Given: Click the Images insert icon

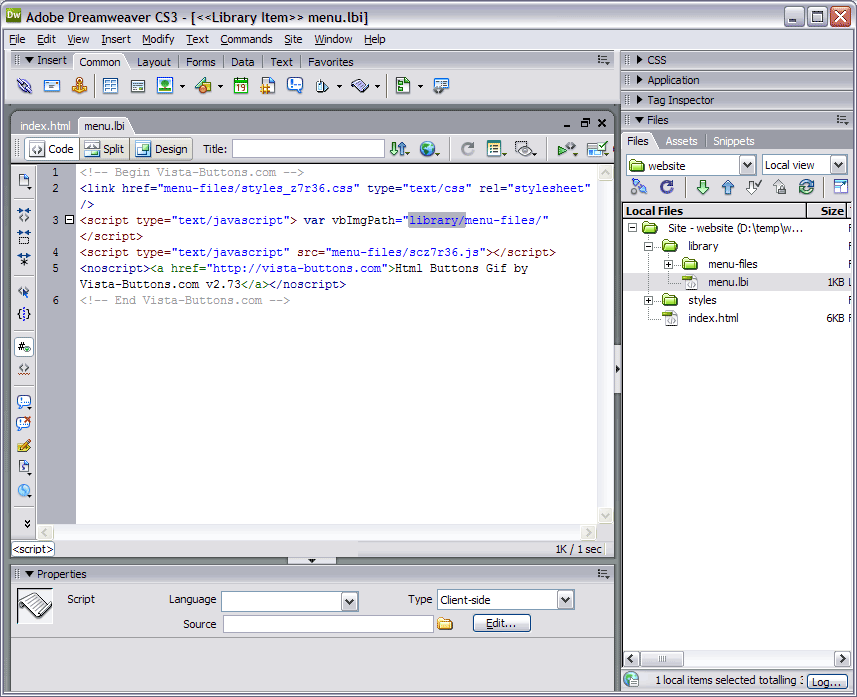Looking at the screenshot, I should (165, 86).
